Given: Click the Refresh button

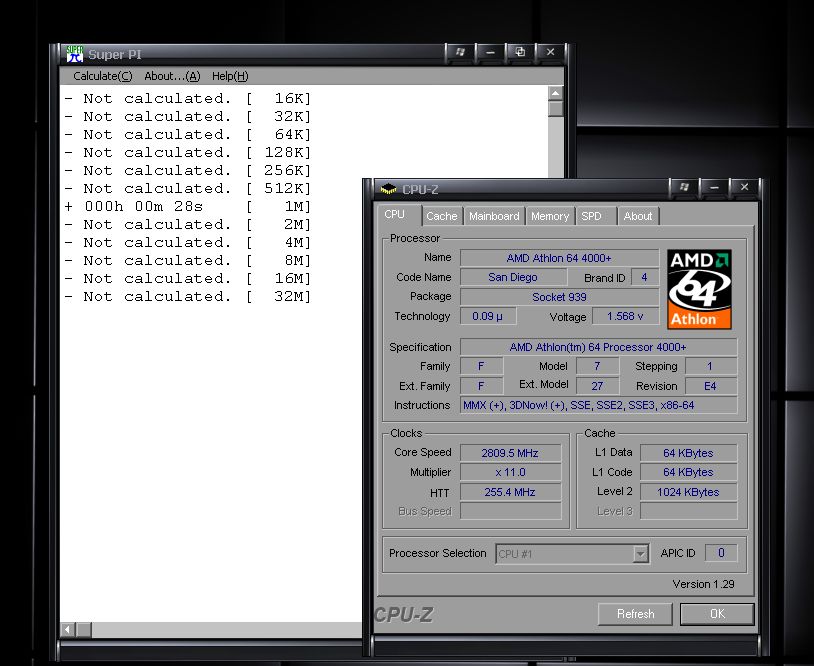Looking at the screenshot, I should coord(635,614).
